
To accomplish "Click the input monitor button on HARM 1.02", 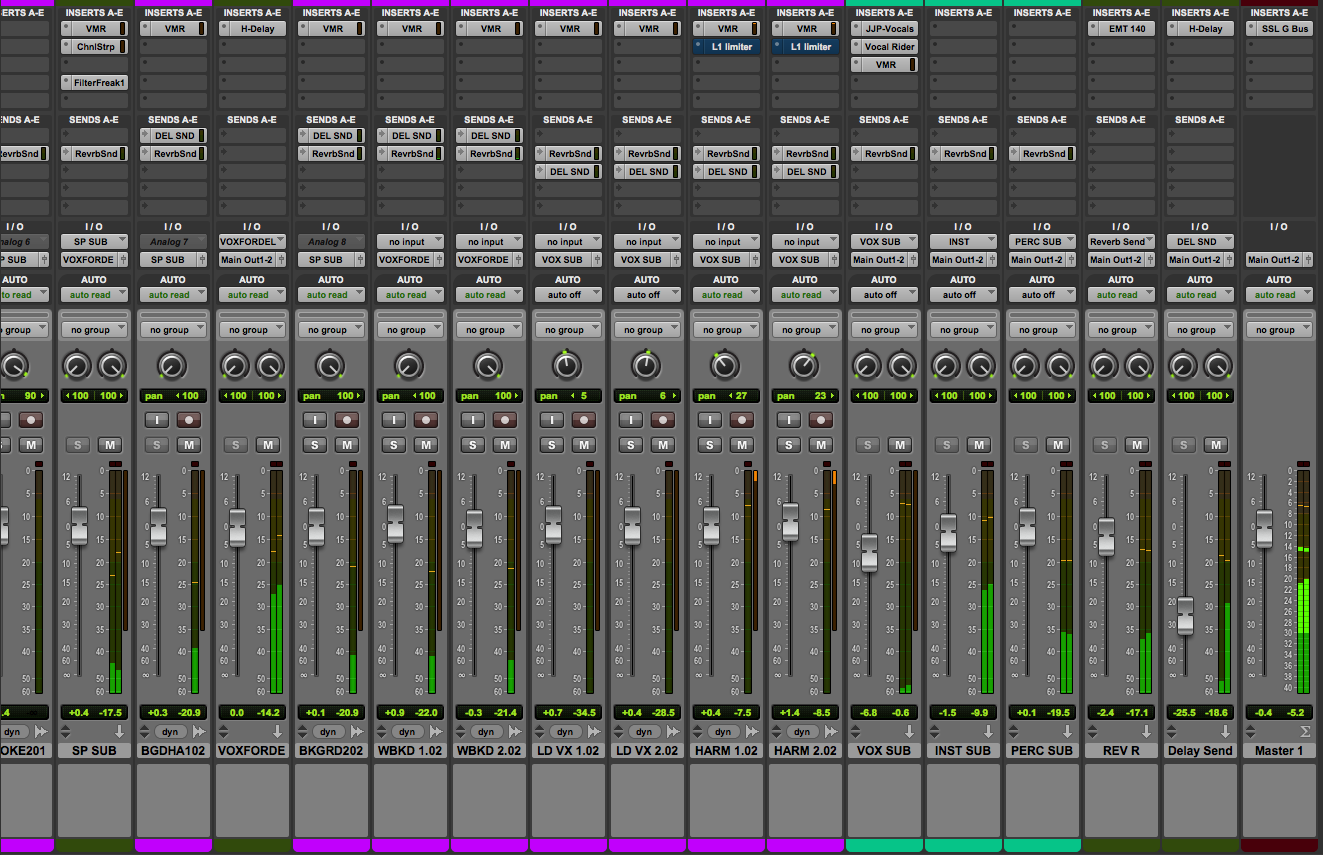I will coord(710,420).
